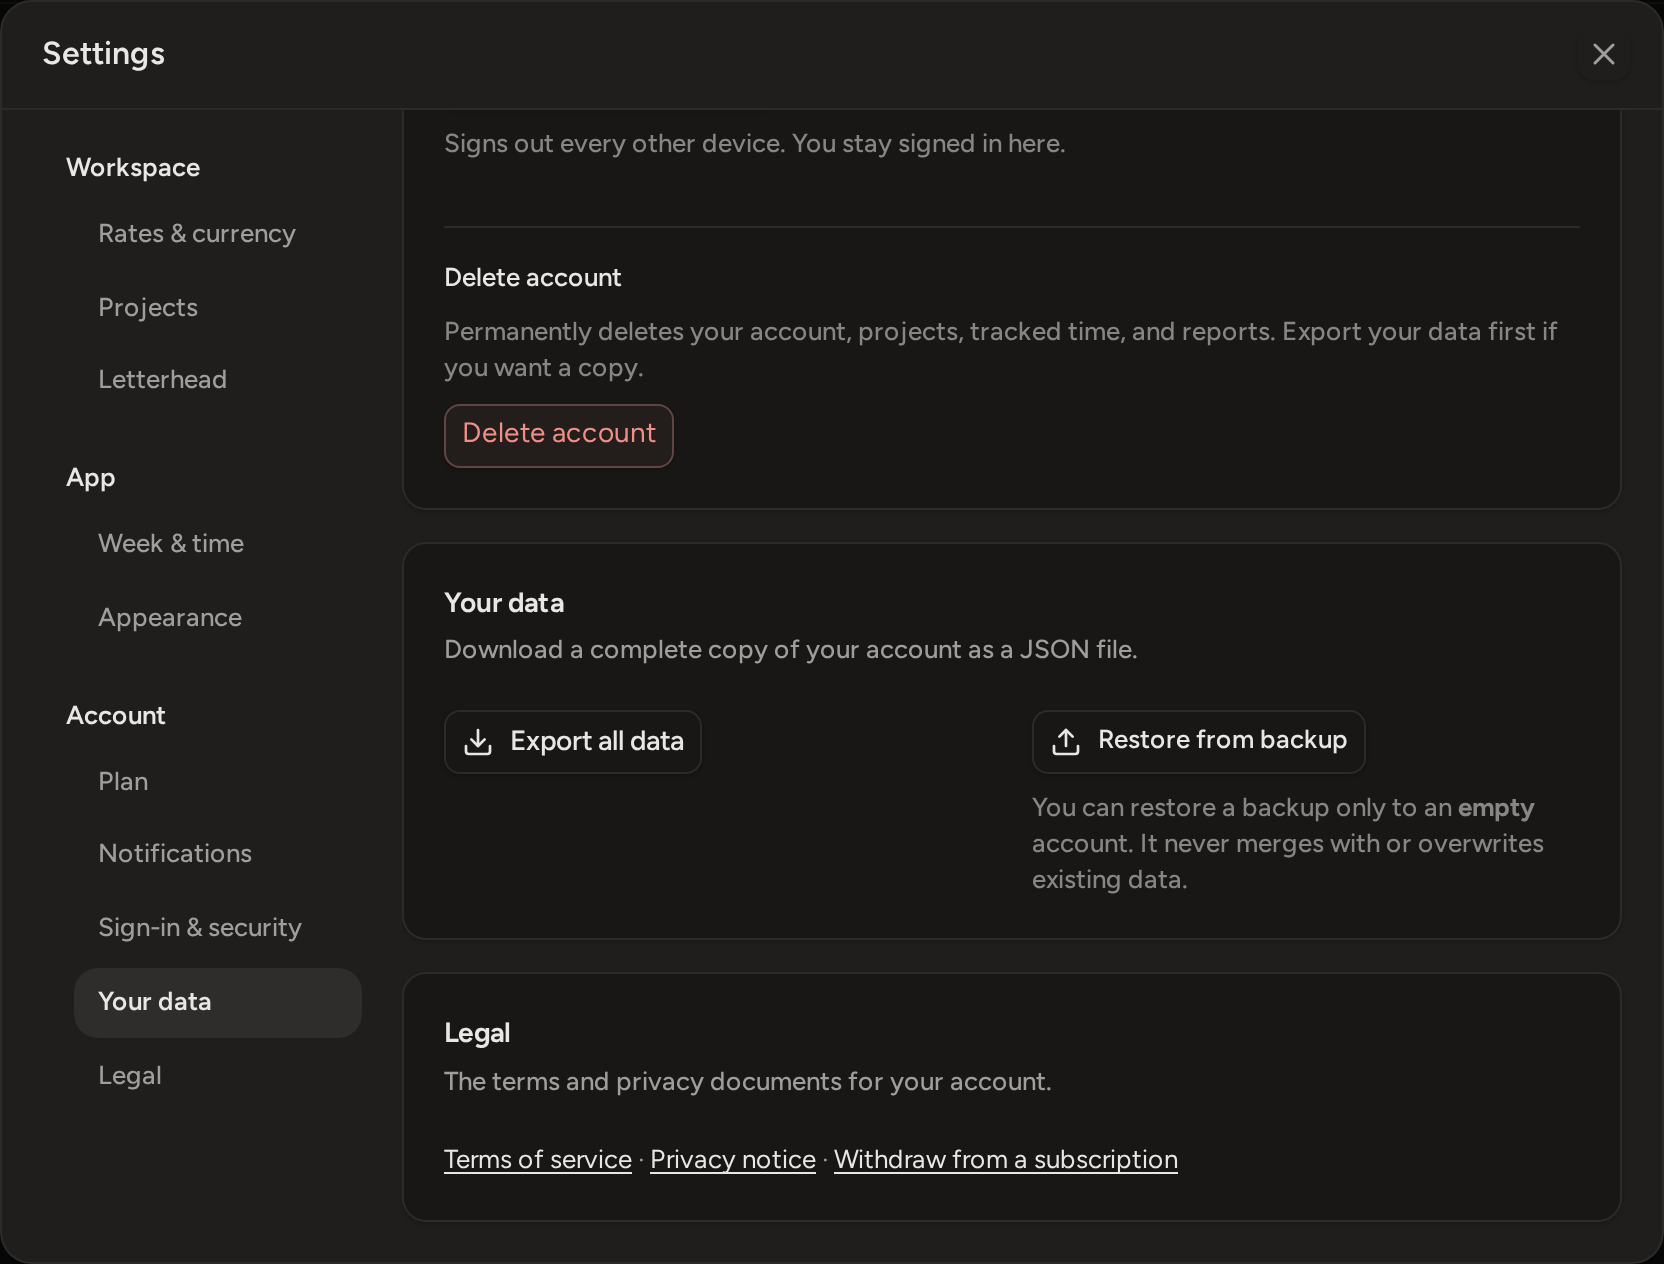
Task: Open the Plan section
Action: [218, 782]
